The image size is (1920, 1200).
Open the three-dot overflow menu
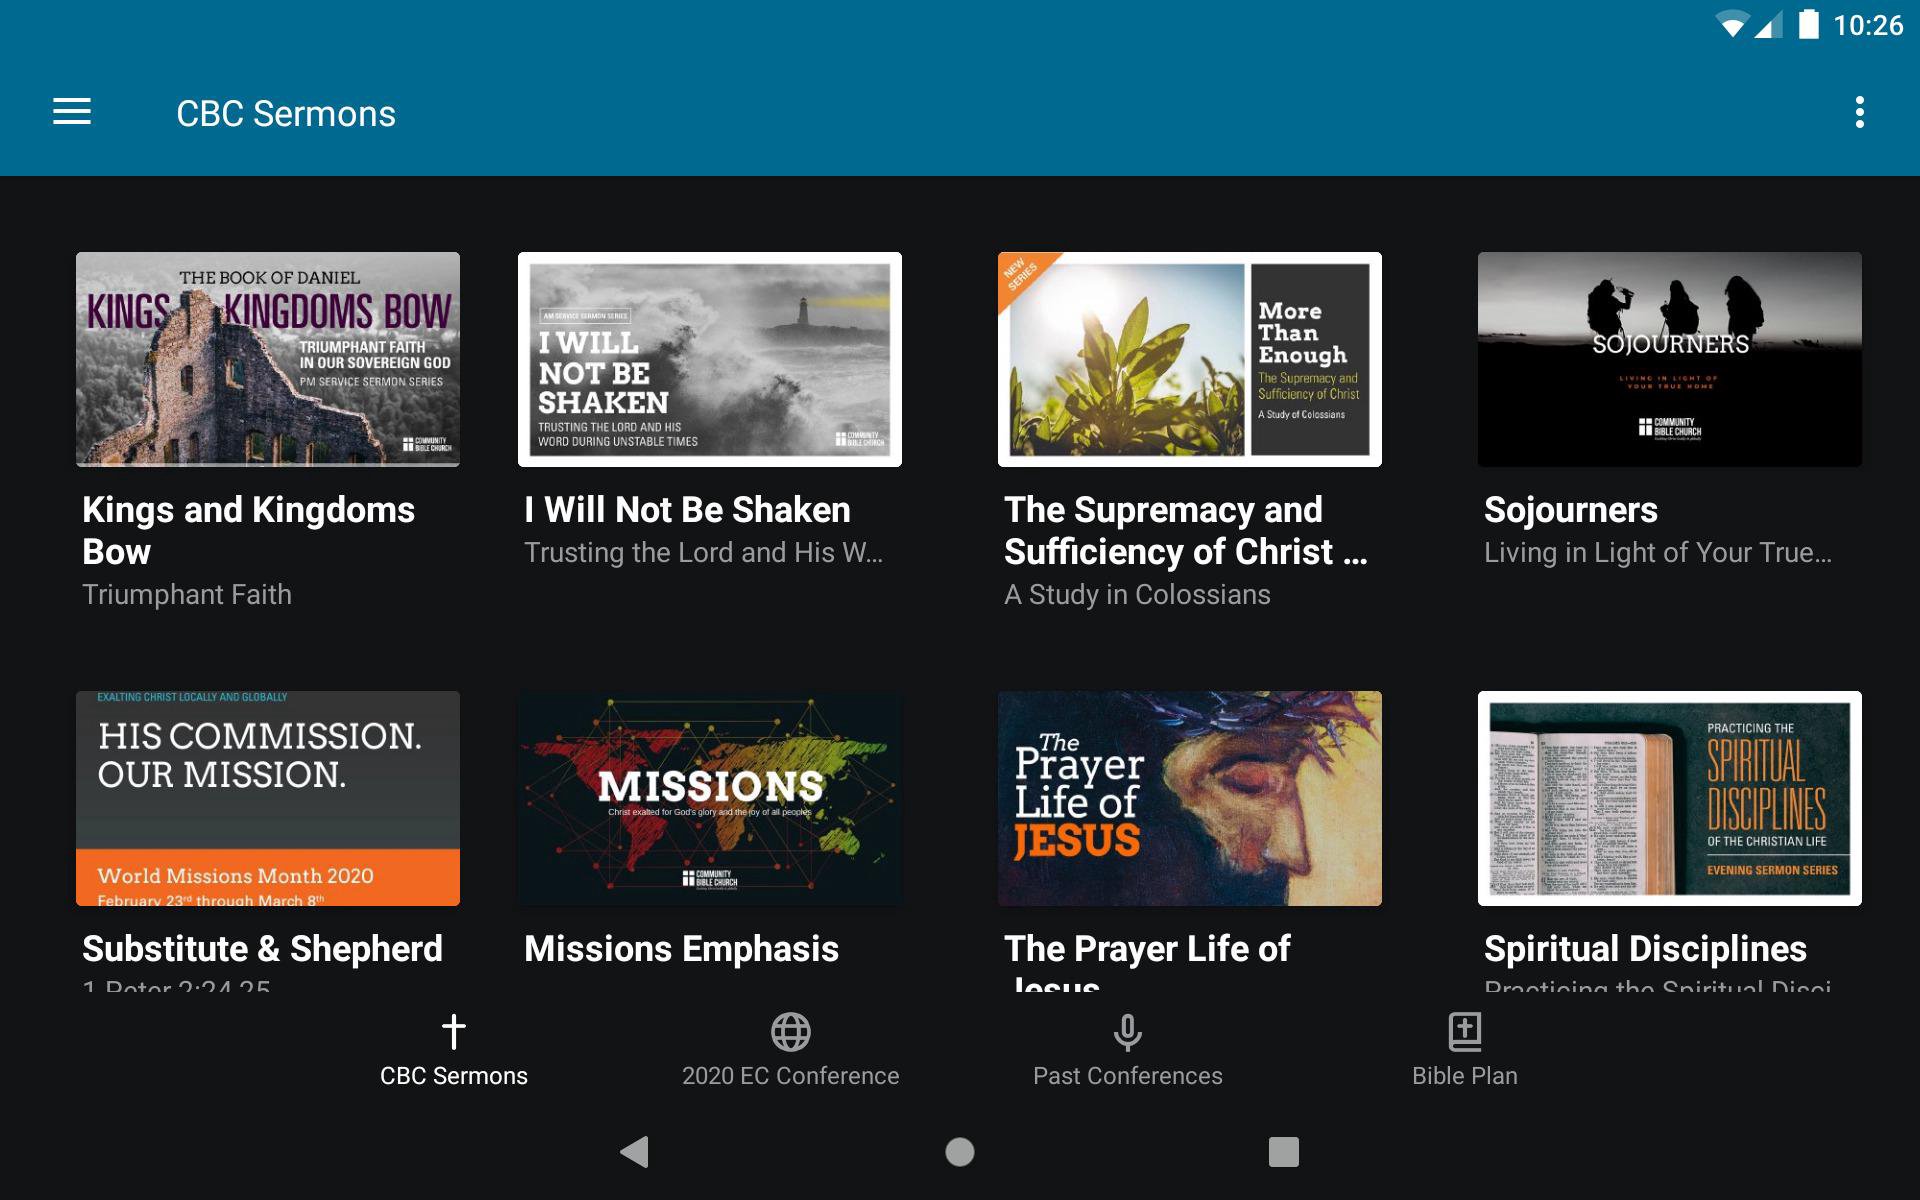(x=1859, y=112)
